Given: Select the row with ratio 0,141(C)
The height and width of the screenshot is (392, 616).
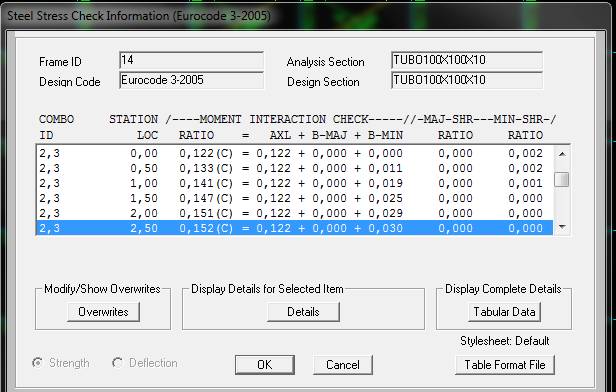Looking at the screenshot, I should pos(295,183).
